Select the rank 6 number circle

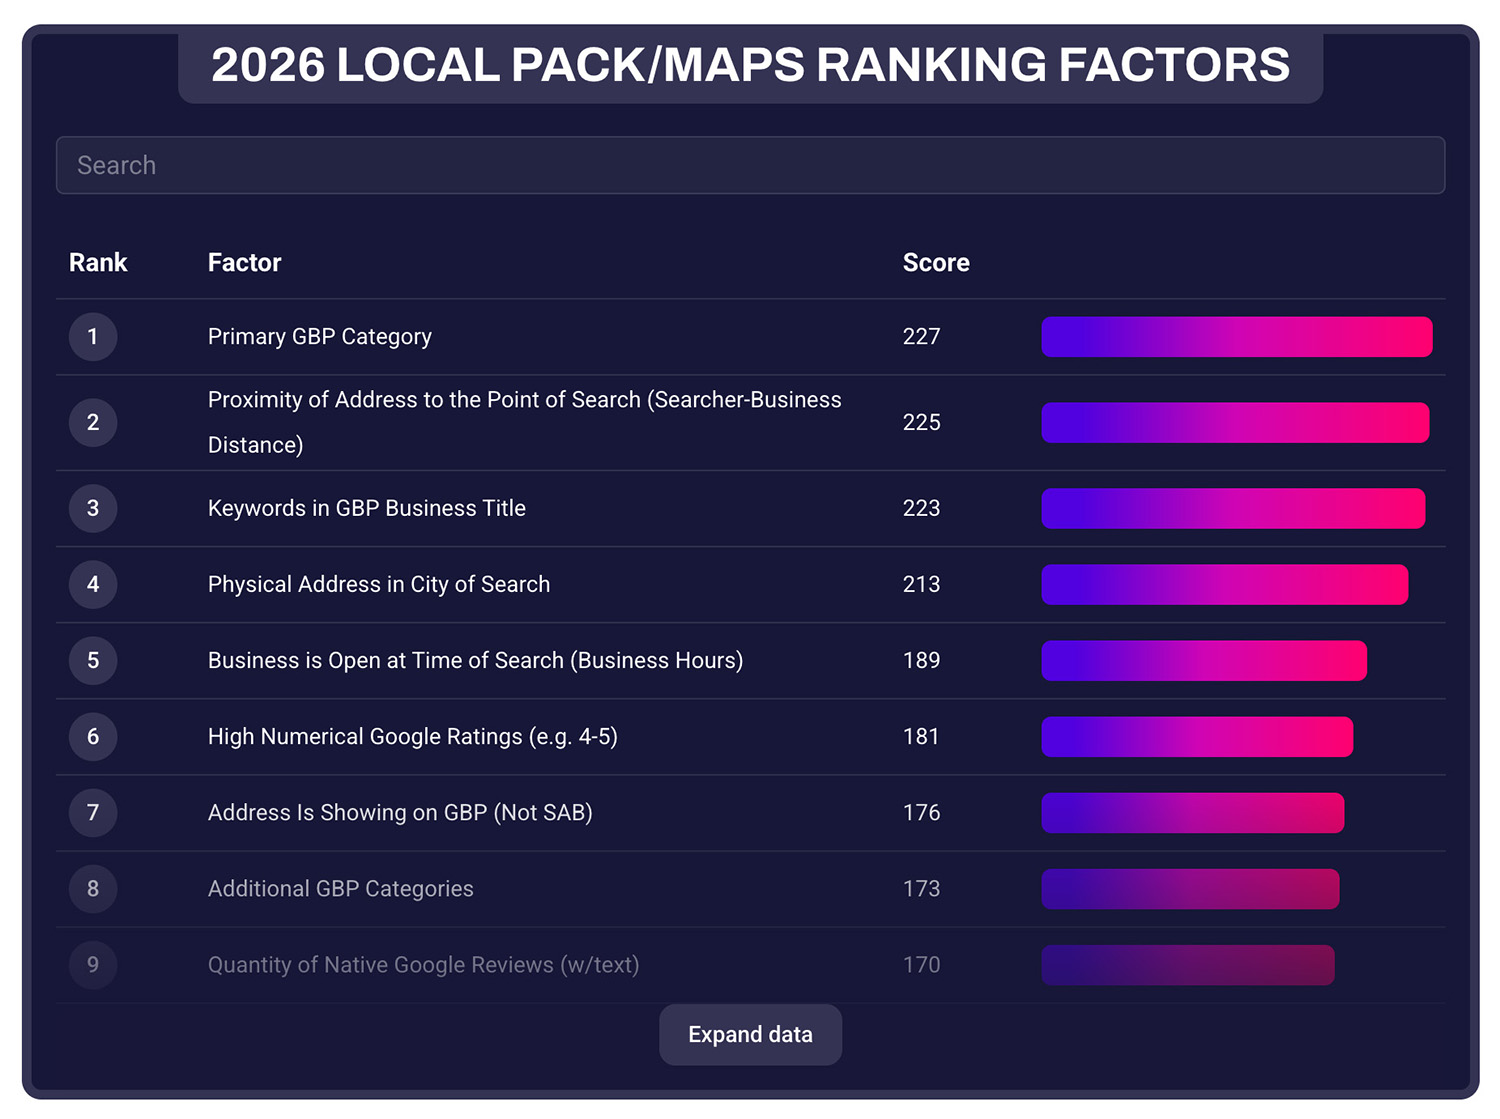point(92,737)
